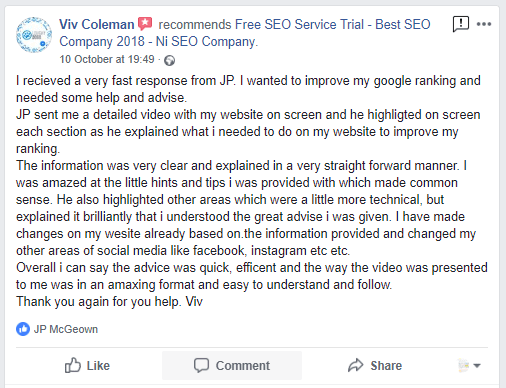
Task: Click the curved arrow icon beside Share
Action: (356, 365)
